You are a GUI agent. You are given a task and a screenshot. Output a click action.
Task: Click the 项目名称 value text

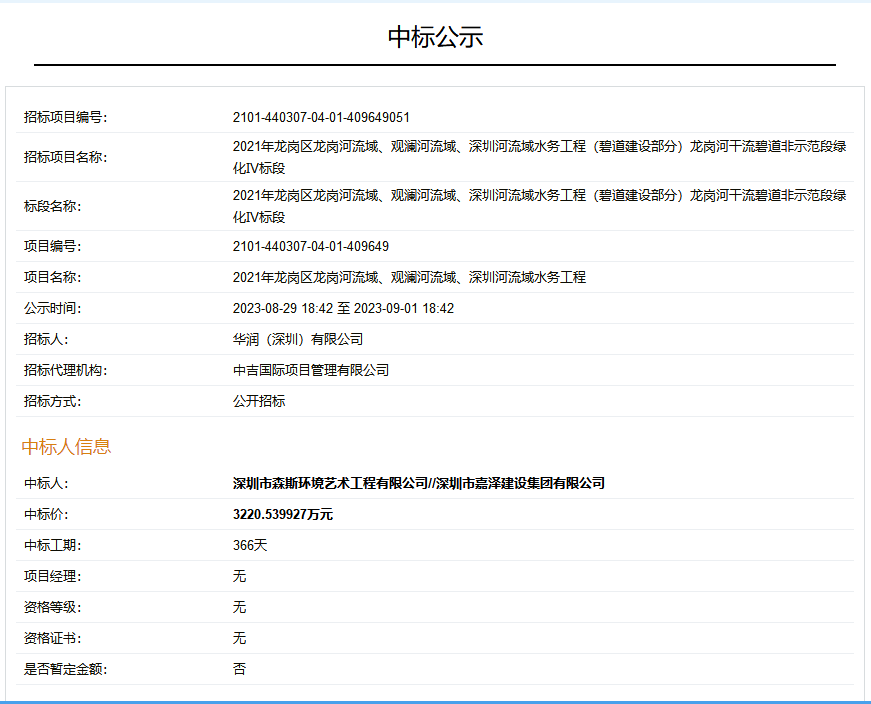tap(409, 277)
